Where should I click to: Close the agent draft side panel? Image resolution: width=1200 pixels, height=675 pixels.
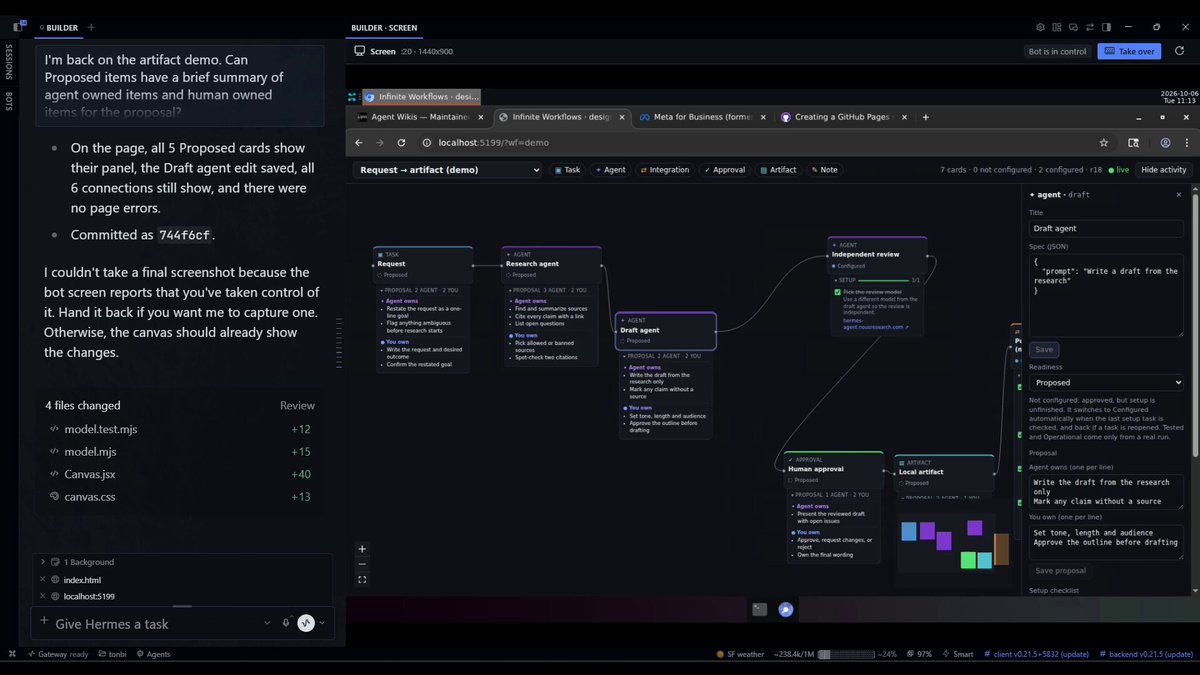(1178, 194)
